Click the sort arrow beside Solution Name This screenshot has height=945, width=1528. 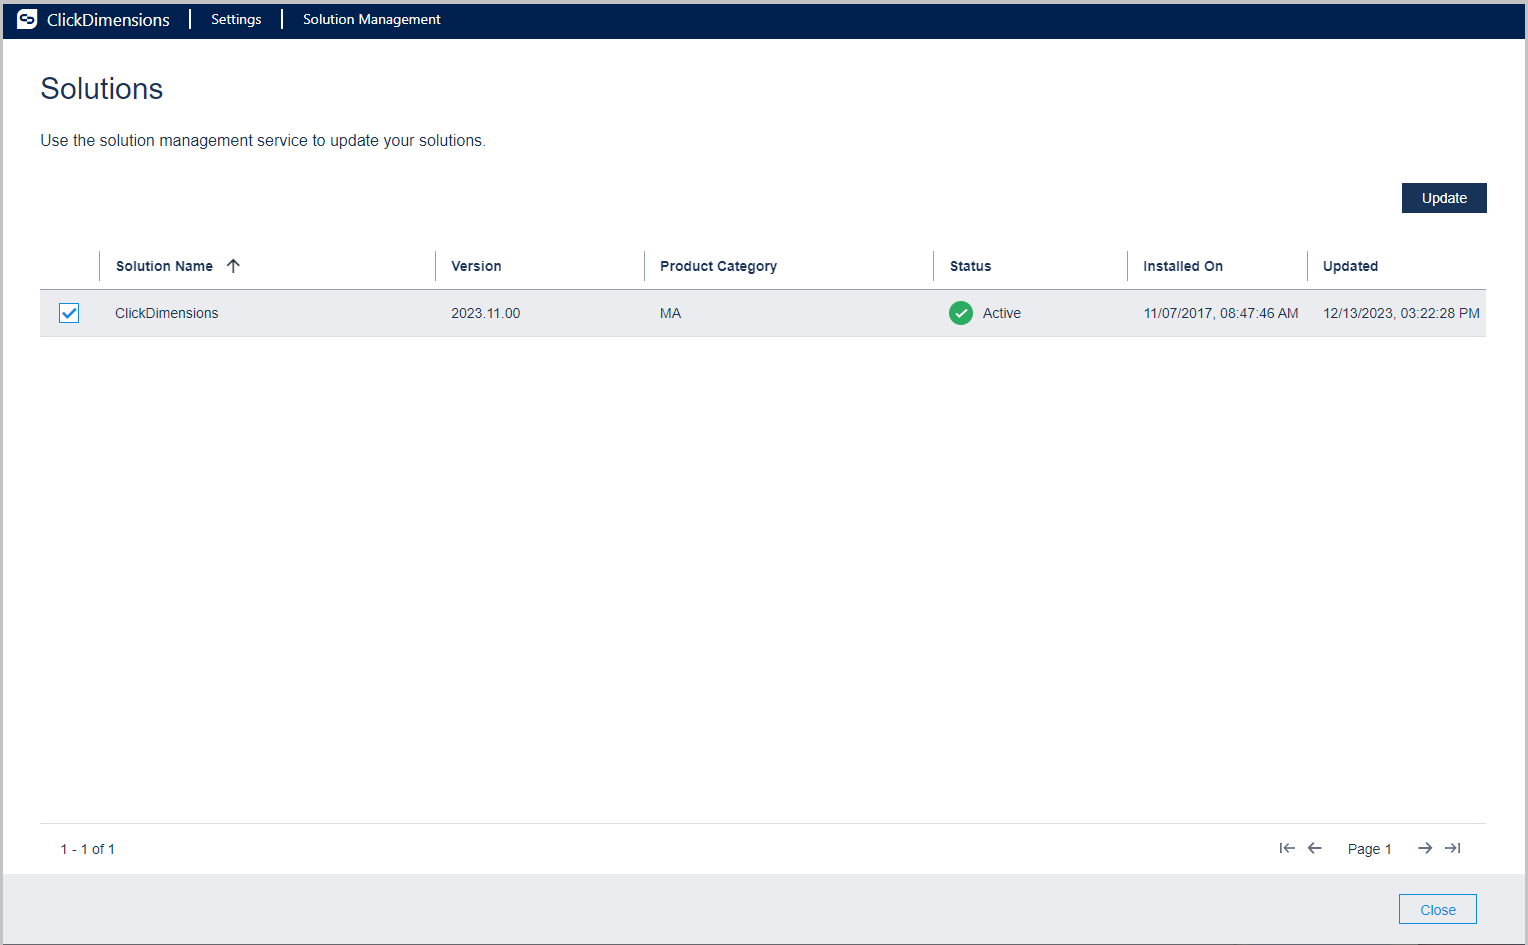click(233, 265)
